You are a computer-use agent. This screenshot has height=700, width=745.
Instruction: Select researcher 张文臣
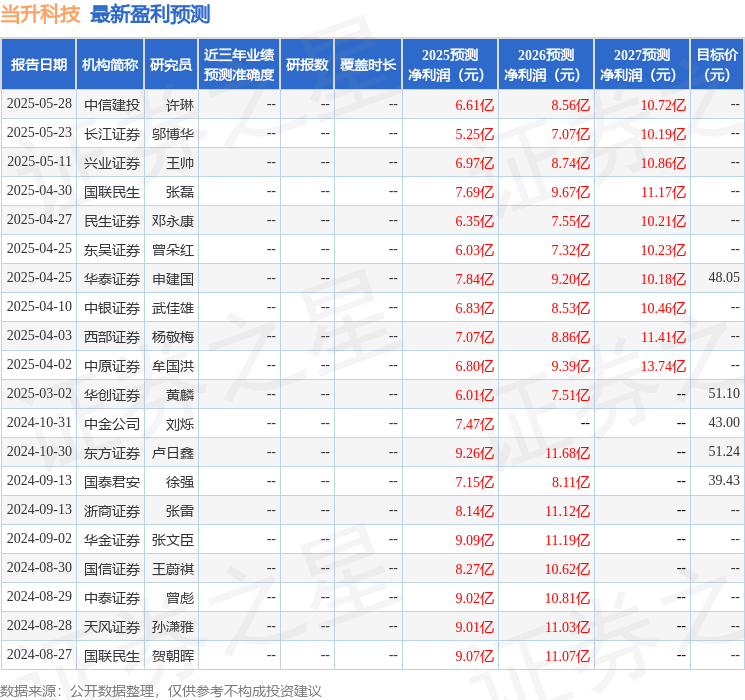tap(173, 540)
